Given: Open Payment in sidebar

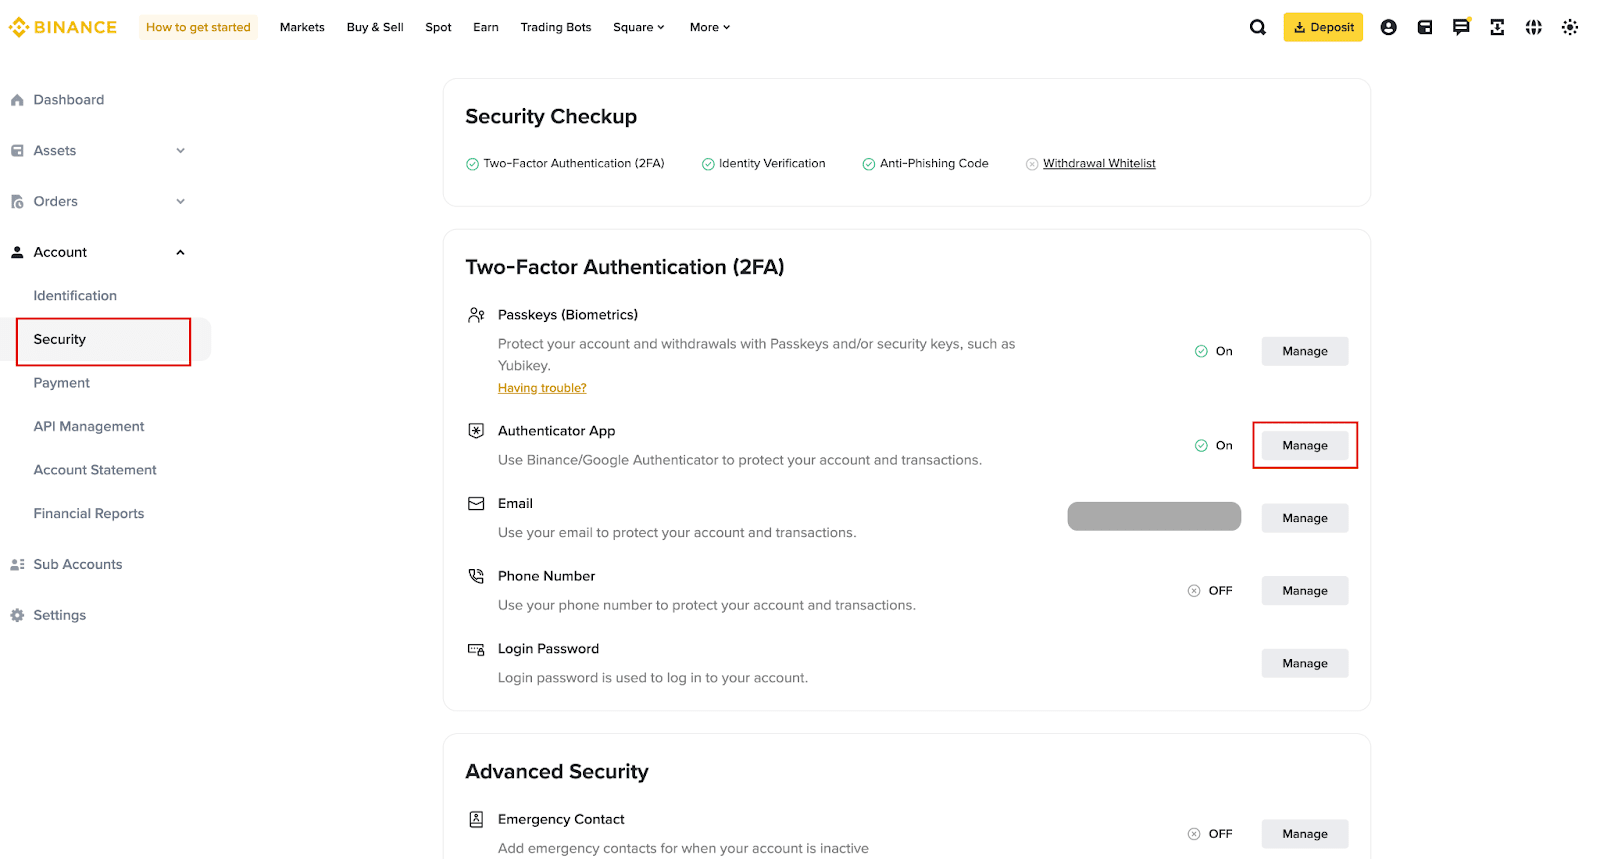Looking at the screenshot, I should pyautogui.click(x=62, y=383).
